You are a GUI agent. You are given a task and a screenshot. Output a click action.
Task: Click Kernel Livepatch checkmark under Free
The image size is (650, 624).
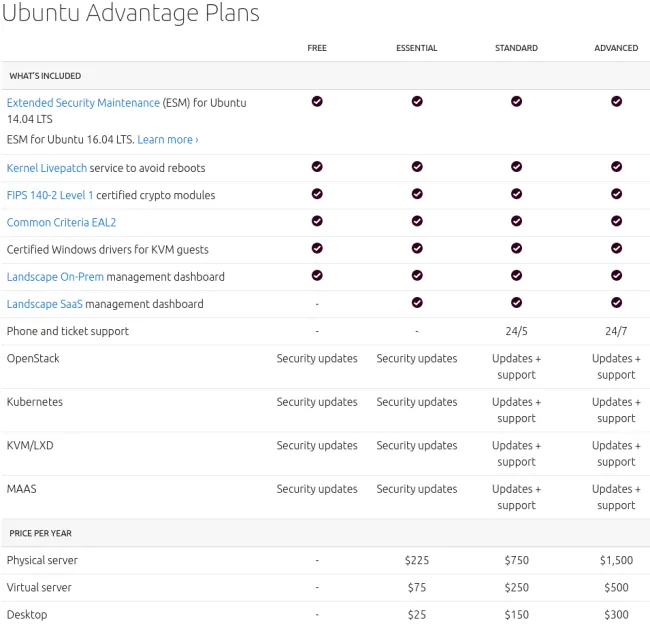(x=317, y=167)
